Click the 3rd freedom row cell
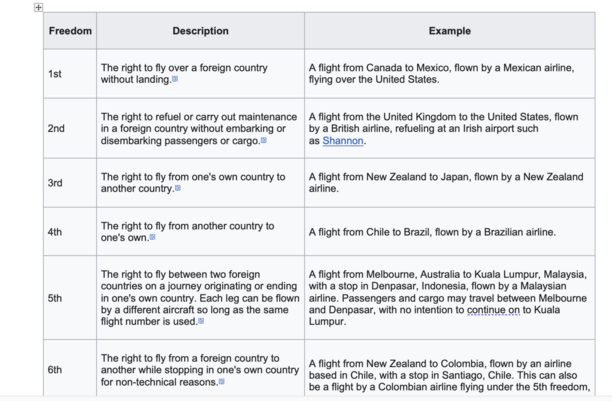The image size is (612, 401). coord(70,183)
